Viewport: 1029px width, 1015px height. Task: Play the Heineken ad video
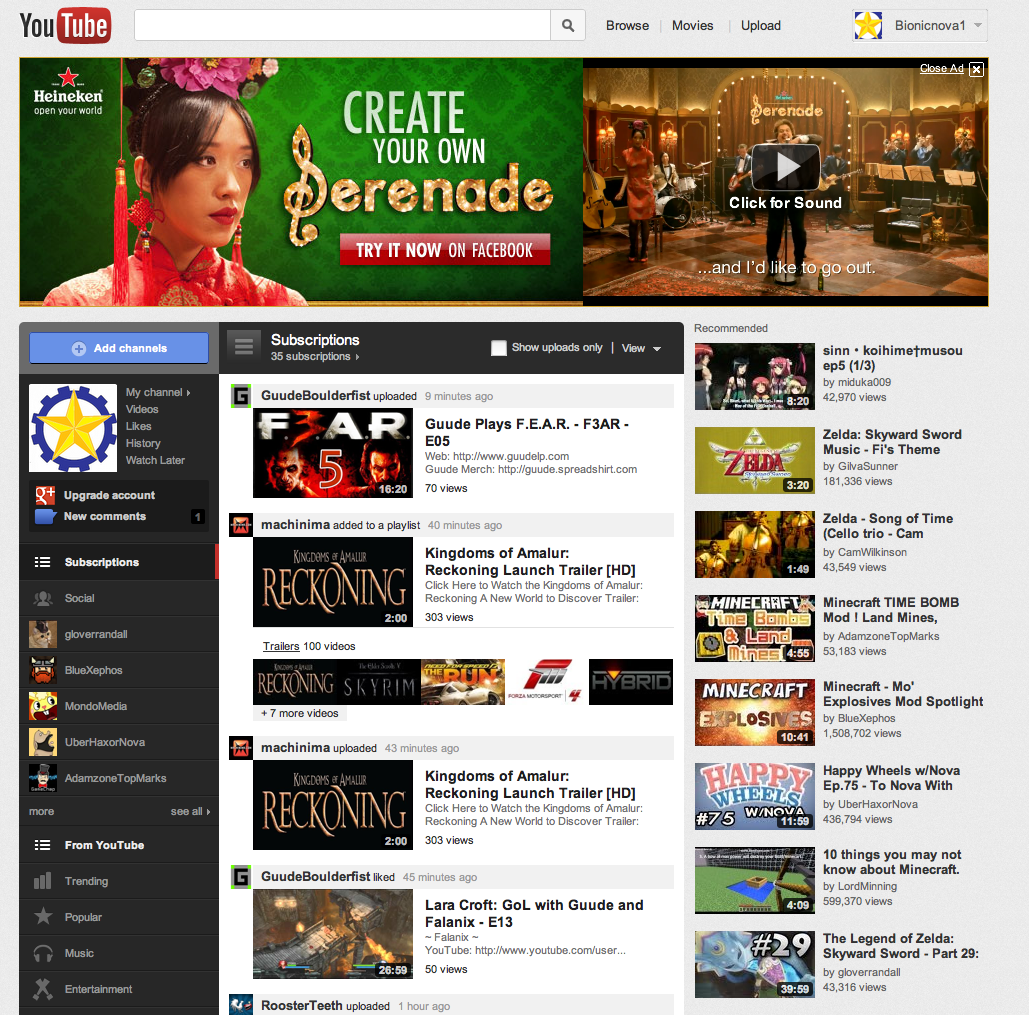(785, 167)
